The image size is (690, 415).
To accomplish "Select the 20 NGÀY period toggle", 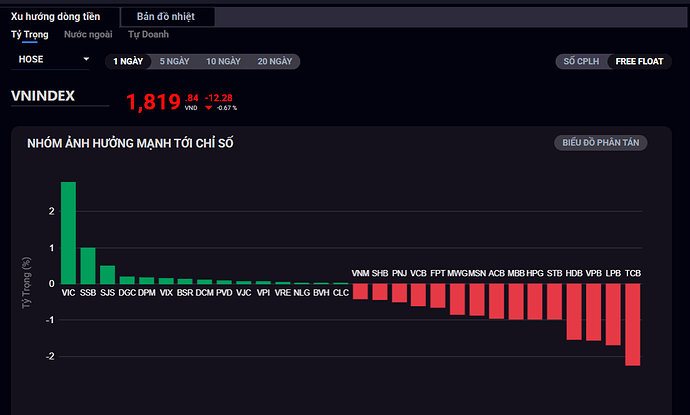I will 275,62.
